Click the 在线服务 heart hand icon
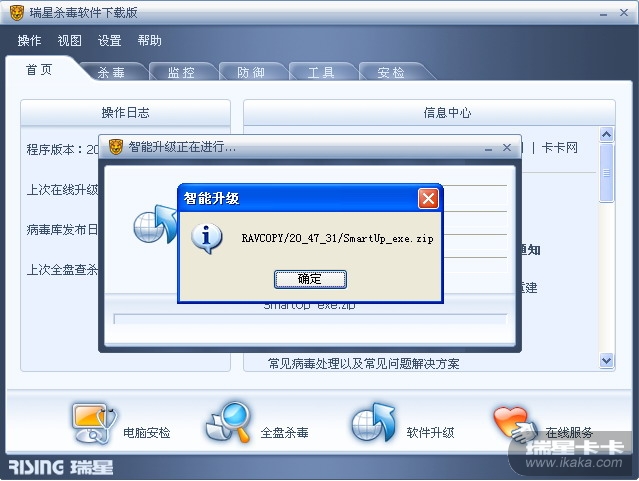Screen dimensions: 639x481 (x=515, y=425)
